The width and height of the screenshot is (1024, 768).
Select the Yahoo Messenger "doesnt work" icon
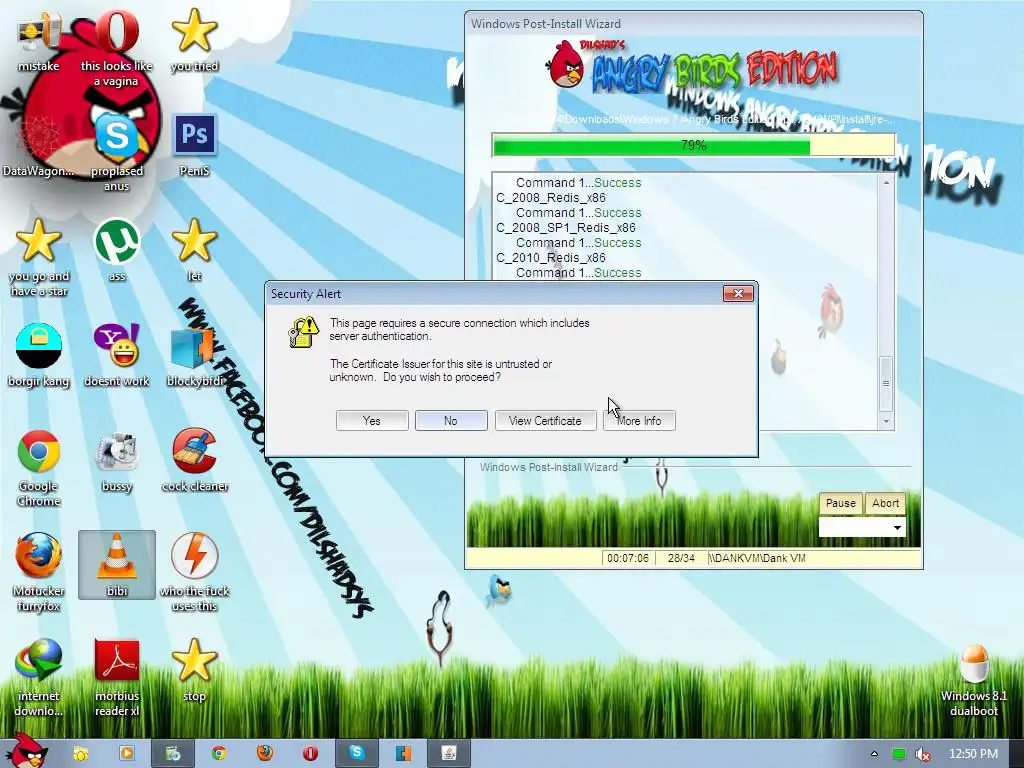[117, 355]
